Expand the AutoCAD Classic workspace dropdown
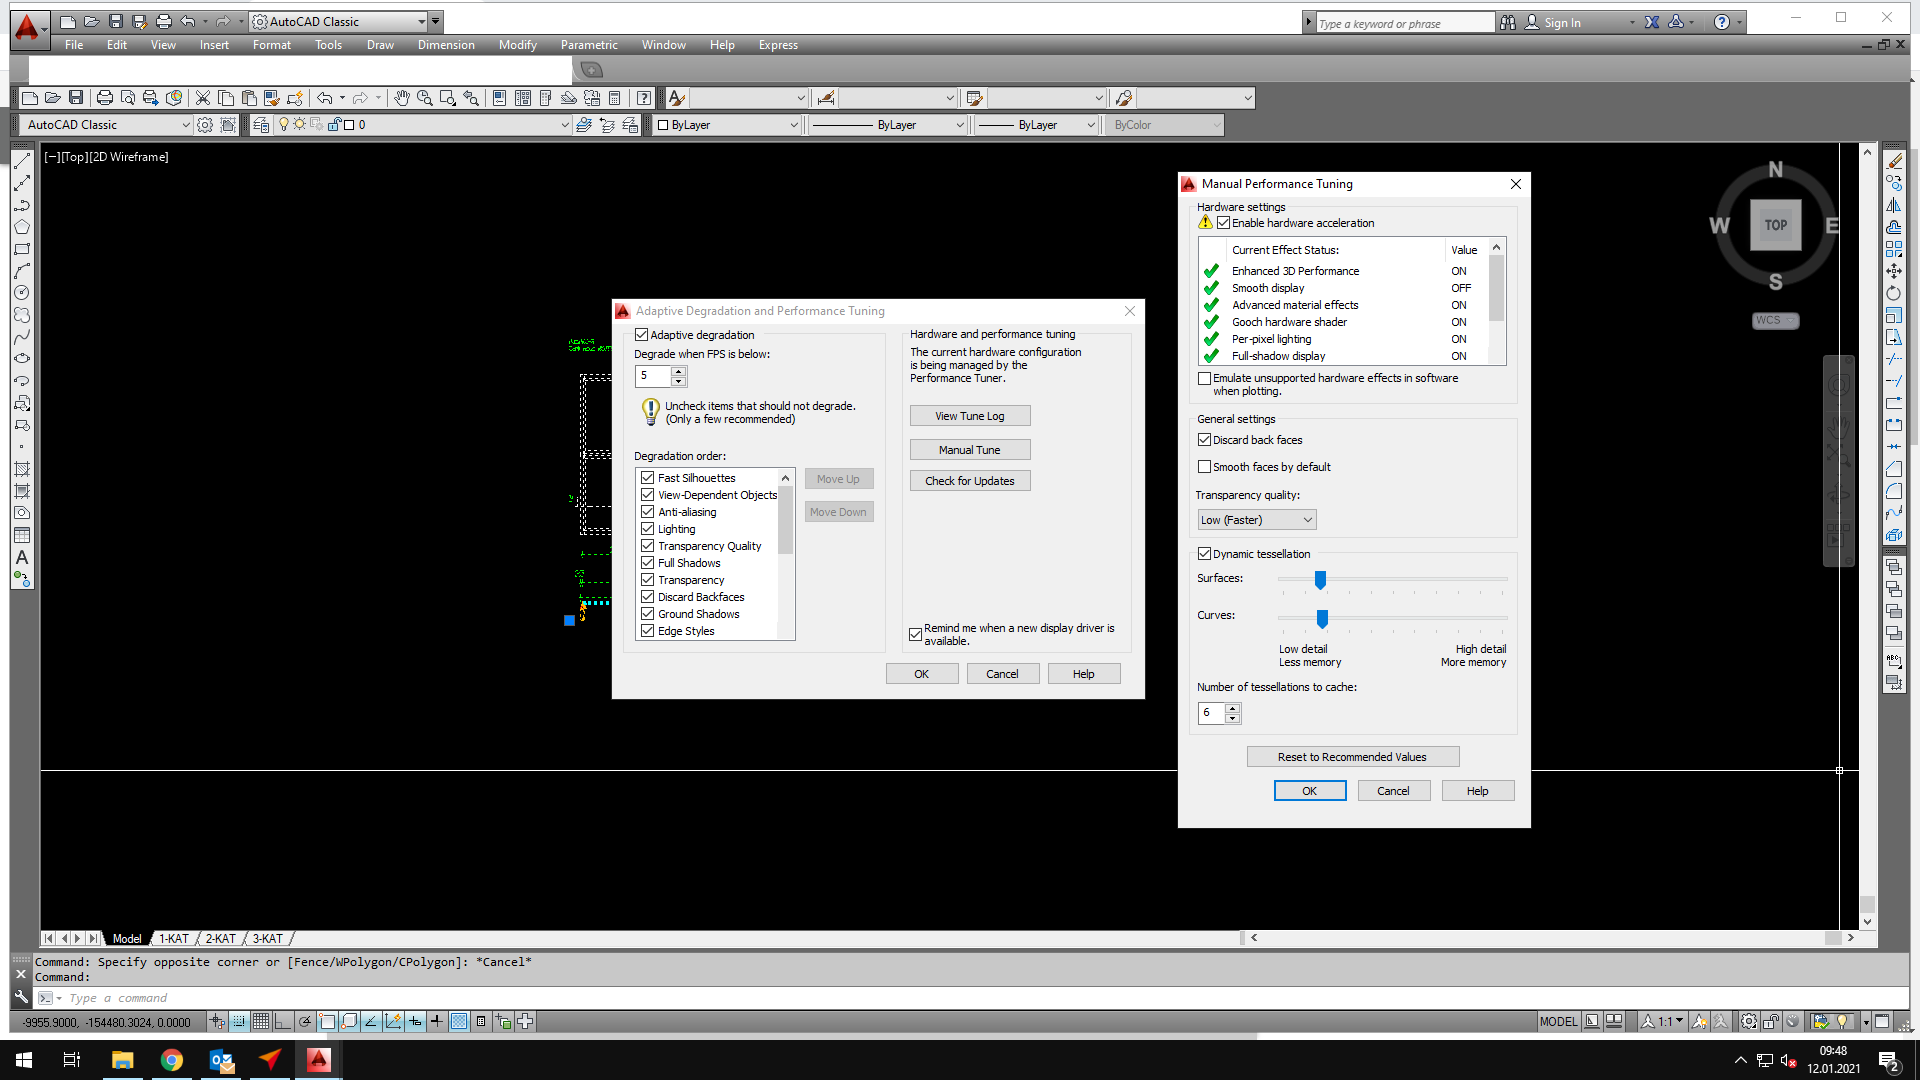 pos(185,125)
